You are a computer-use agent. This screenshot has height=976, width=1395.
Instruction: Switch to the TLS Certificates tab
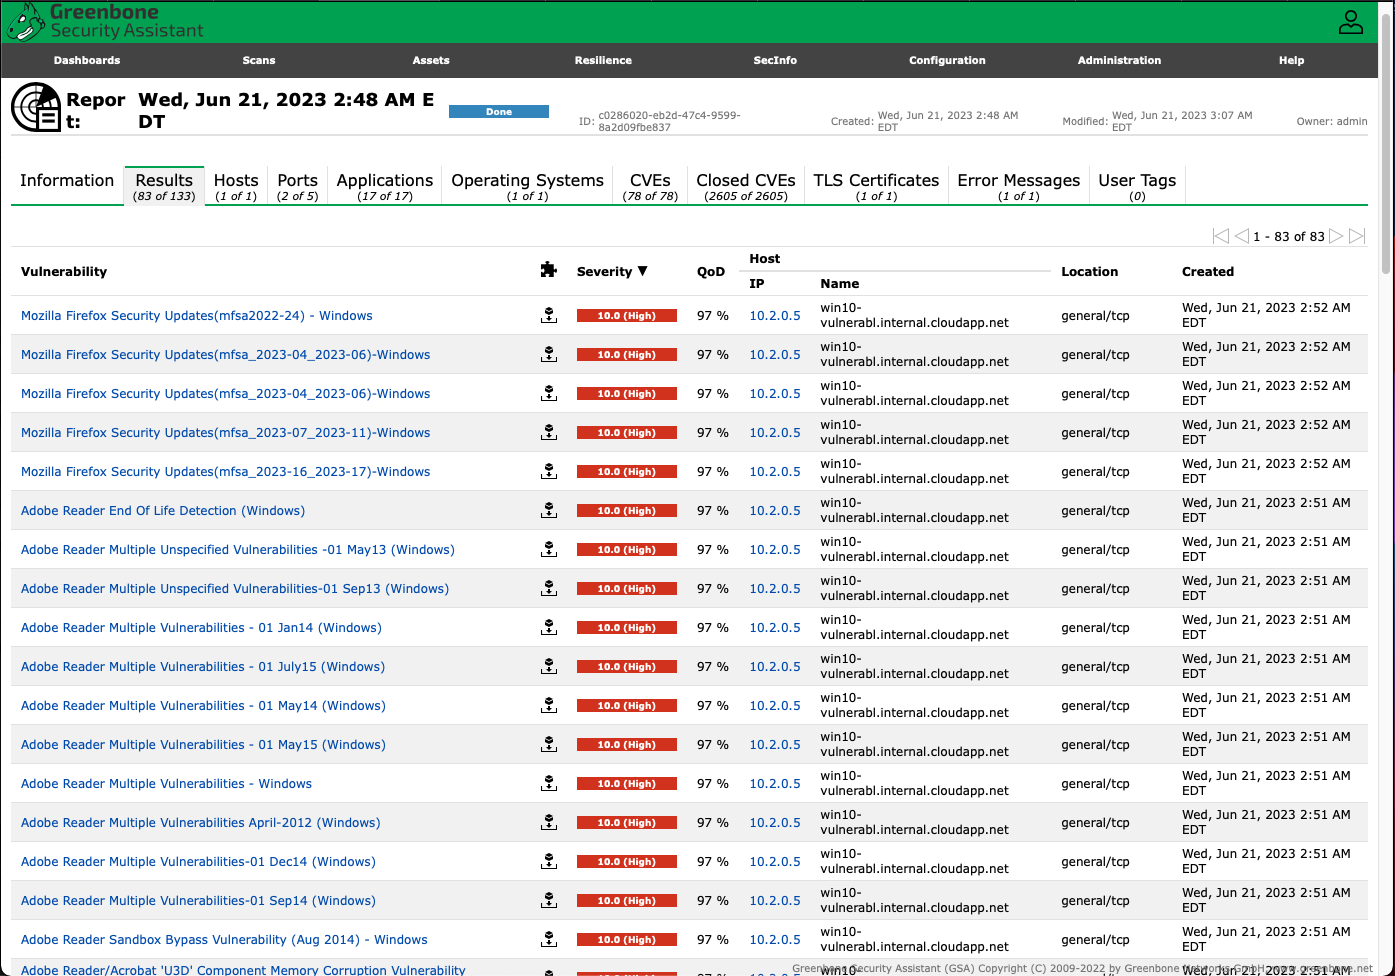click(x=876, y=186)
